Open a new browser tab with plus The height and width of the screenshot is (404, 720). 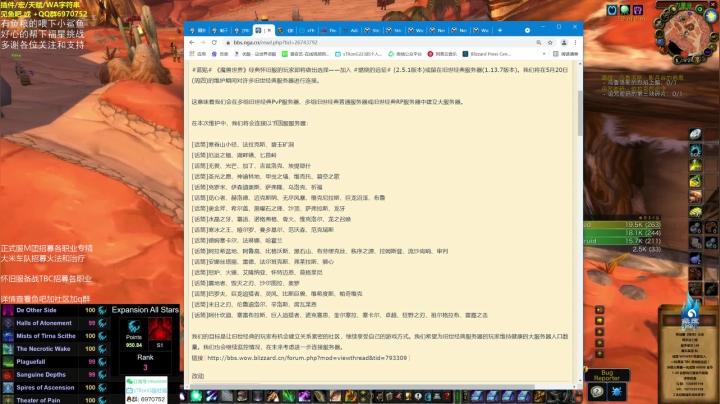tap(500, 30)
